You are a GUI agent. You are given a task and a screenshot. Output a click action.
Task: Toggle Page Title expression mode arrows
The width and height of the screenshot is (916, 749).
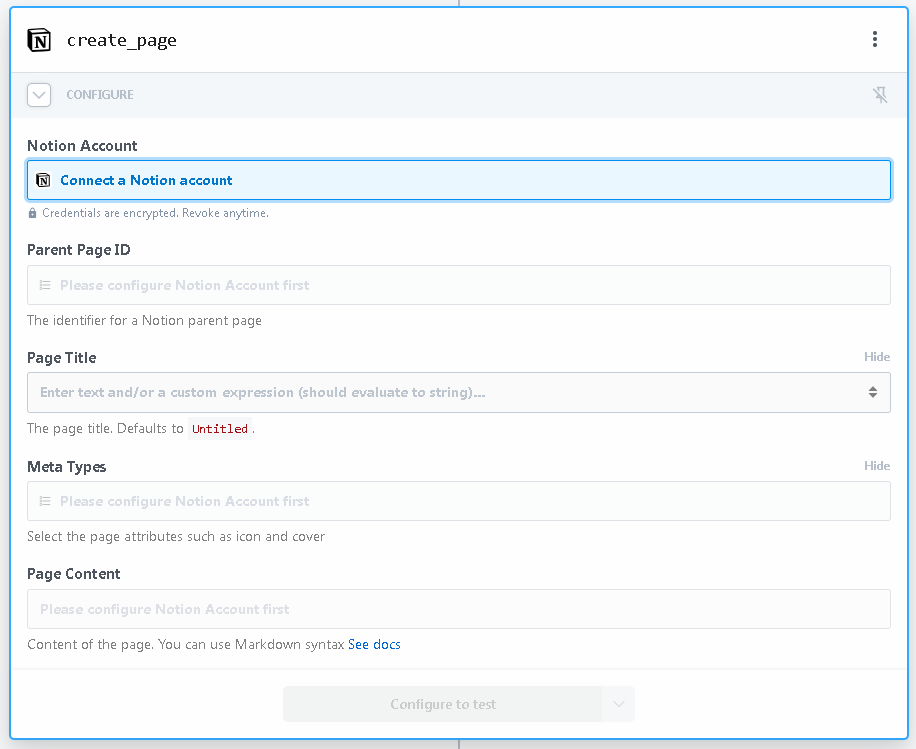click(x=873, y=393)
